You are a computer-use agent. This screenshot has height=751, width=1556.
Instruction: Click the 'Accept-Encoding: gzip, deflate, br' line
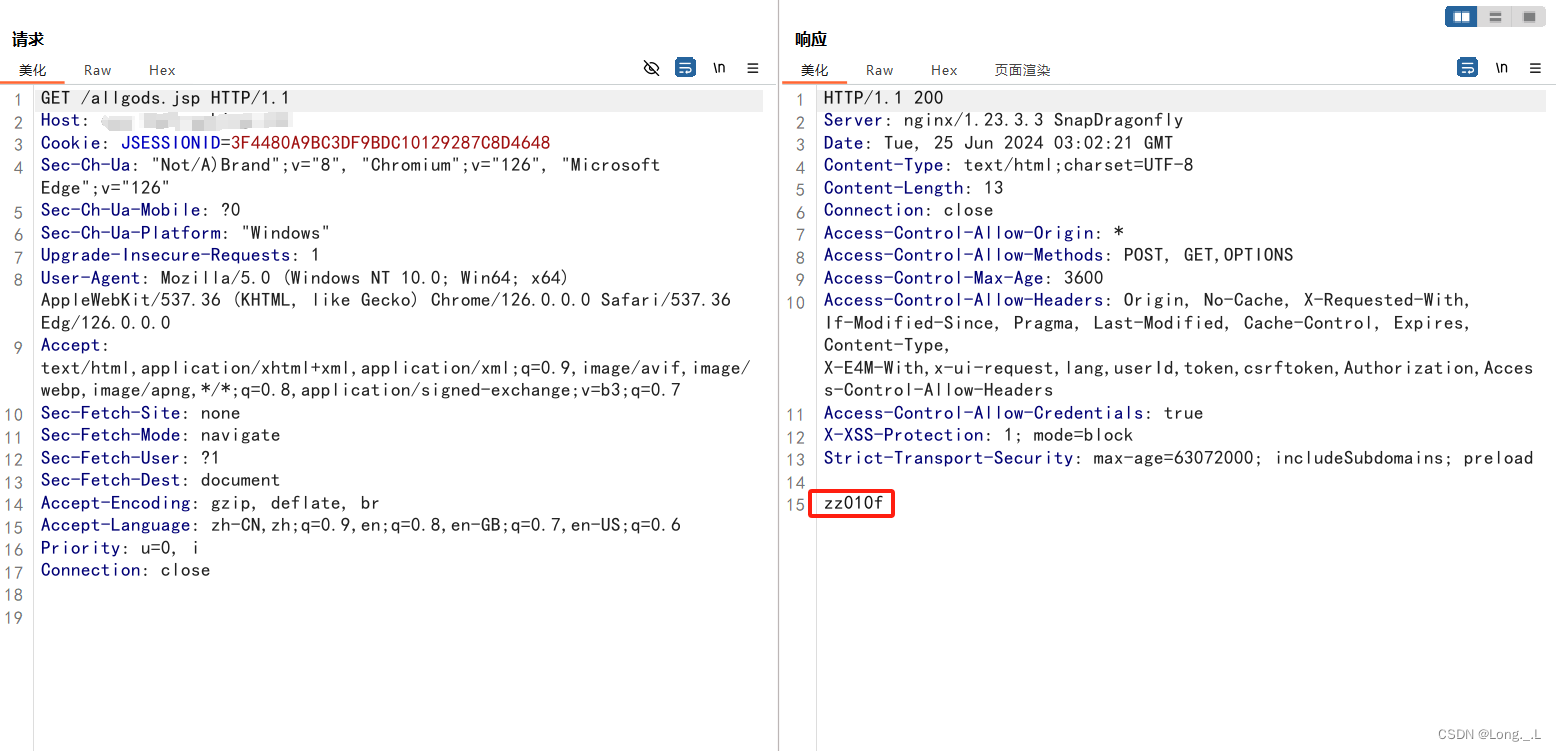(x=211, y=503)
